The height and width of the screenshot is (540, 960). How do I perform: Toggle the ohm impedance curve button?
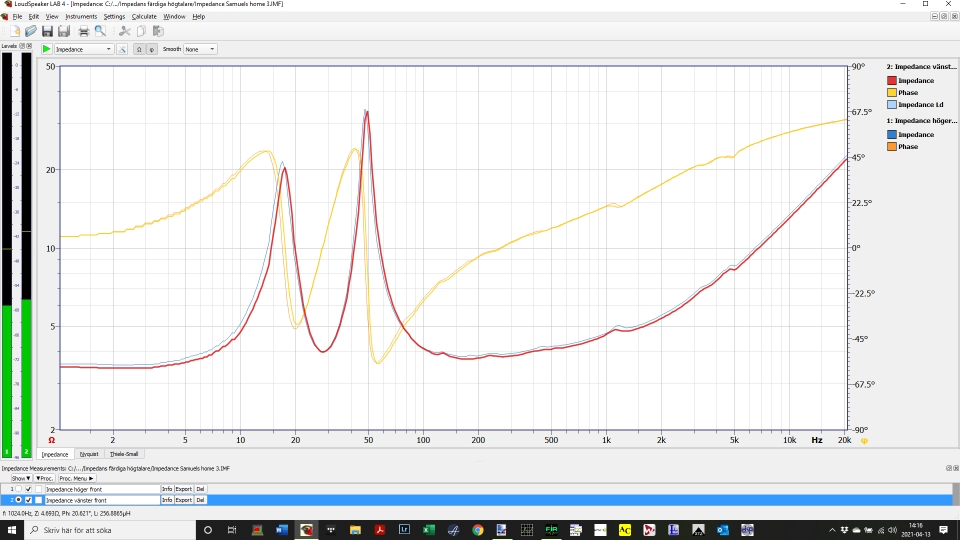click(x=139, y=49)
